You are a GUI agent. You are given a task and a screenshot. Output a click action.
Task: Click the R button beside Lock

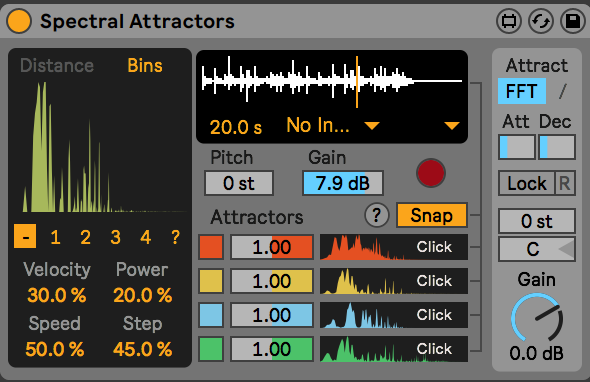click(x=564, y=183)
